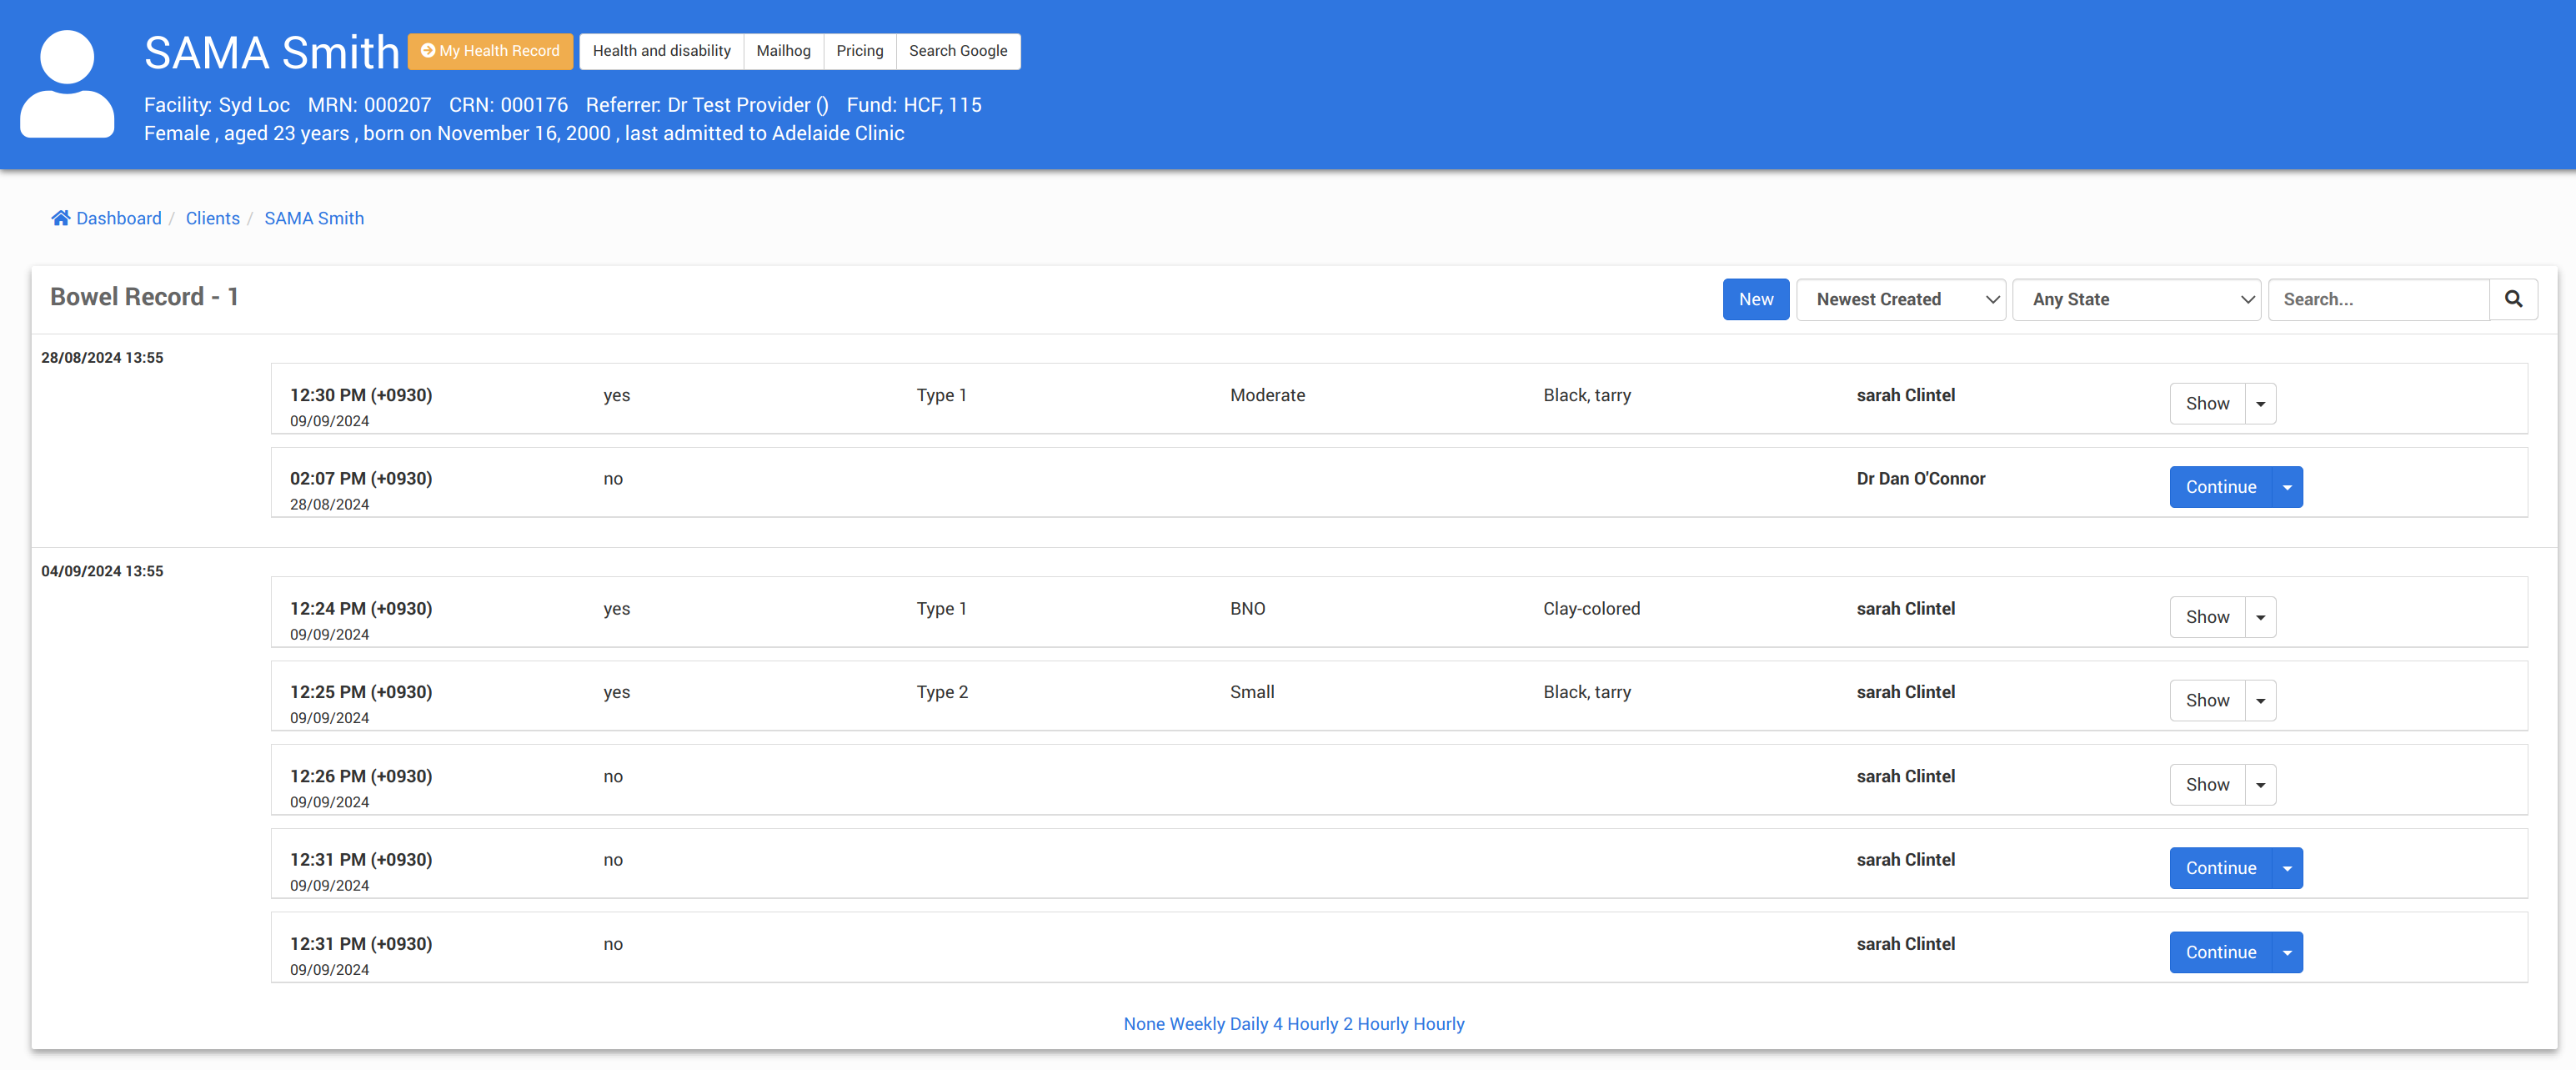Open the Mailhog tab

point(783,51)
